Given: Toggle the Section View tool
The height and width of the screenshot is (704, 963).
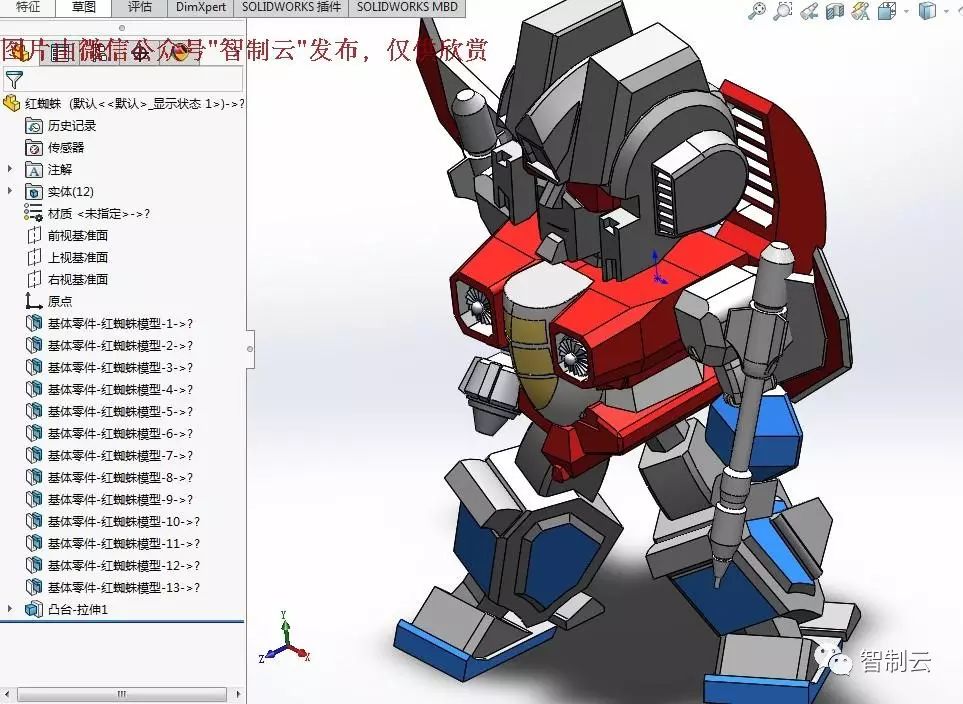Looking at the screenshot, I should [835, 10].
